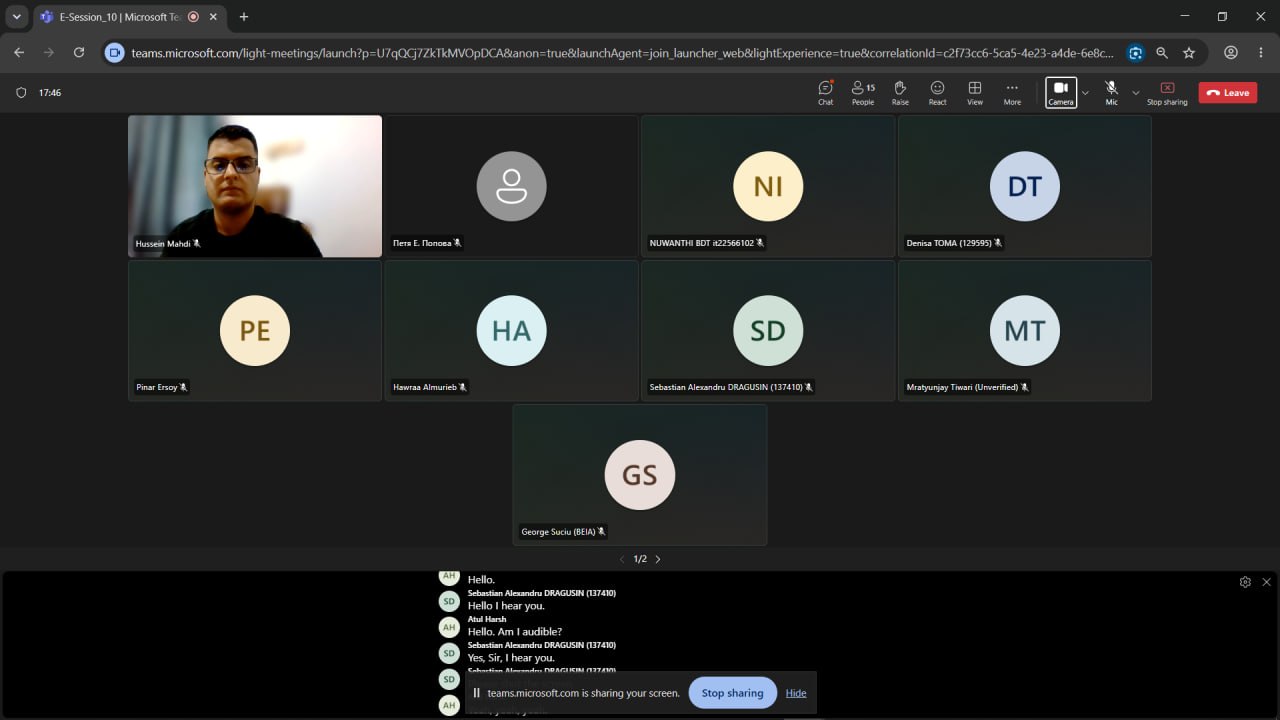1280x720 pixels.
Task: Click caption text 'Yes, Sir, I hear you.'
Action: pyautogui.click(x=511, y=658)
